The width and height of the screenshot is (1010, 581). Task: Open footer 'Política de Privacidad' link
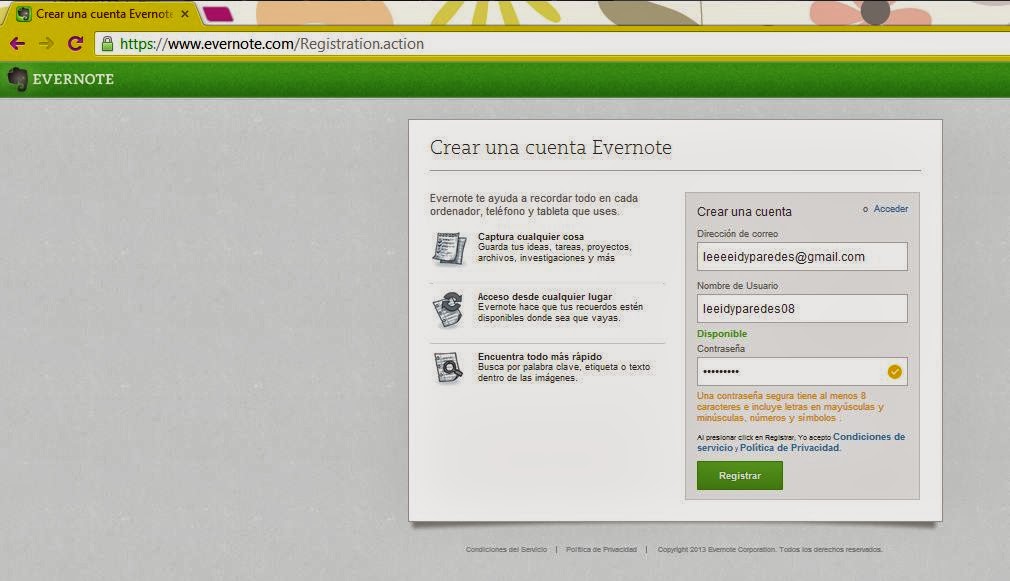pyautogui.click(x=601, y=549)
